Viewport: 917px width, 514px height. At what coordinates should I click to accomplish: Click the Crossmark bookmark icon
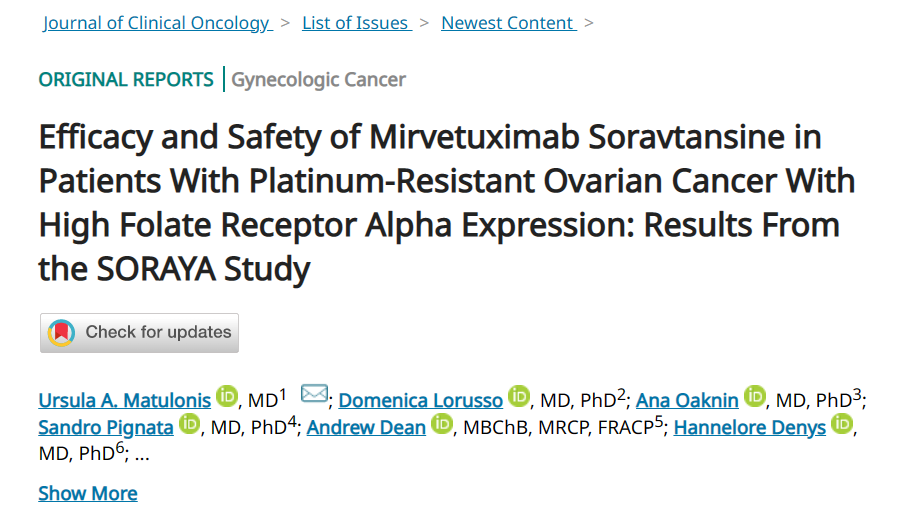pos(62,333)
